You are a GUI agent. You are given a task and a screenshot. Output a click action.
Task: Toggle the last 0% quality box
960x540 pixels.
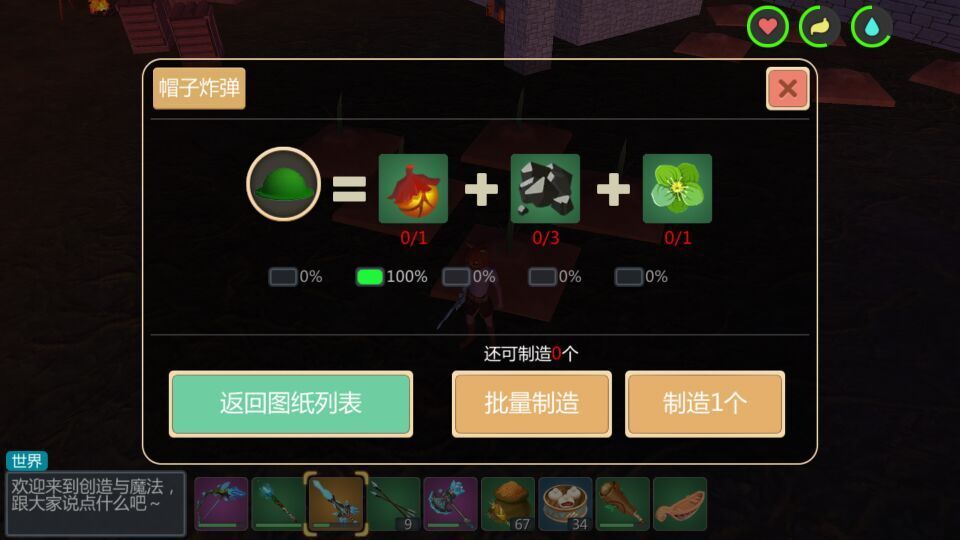point(629,277)
